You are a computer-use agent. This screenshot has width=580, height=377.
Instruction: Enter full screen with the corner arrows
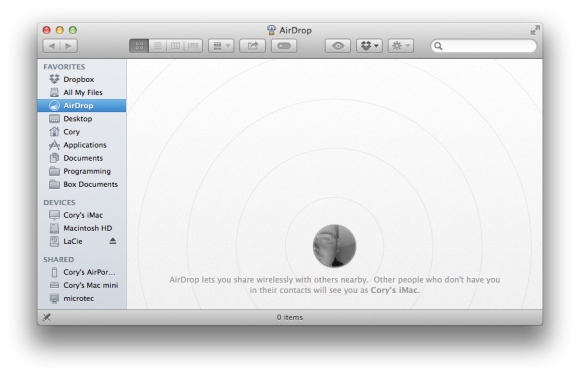click(x=535, y=30)
